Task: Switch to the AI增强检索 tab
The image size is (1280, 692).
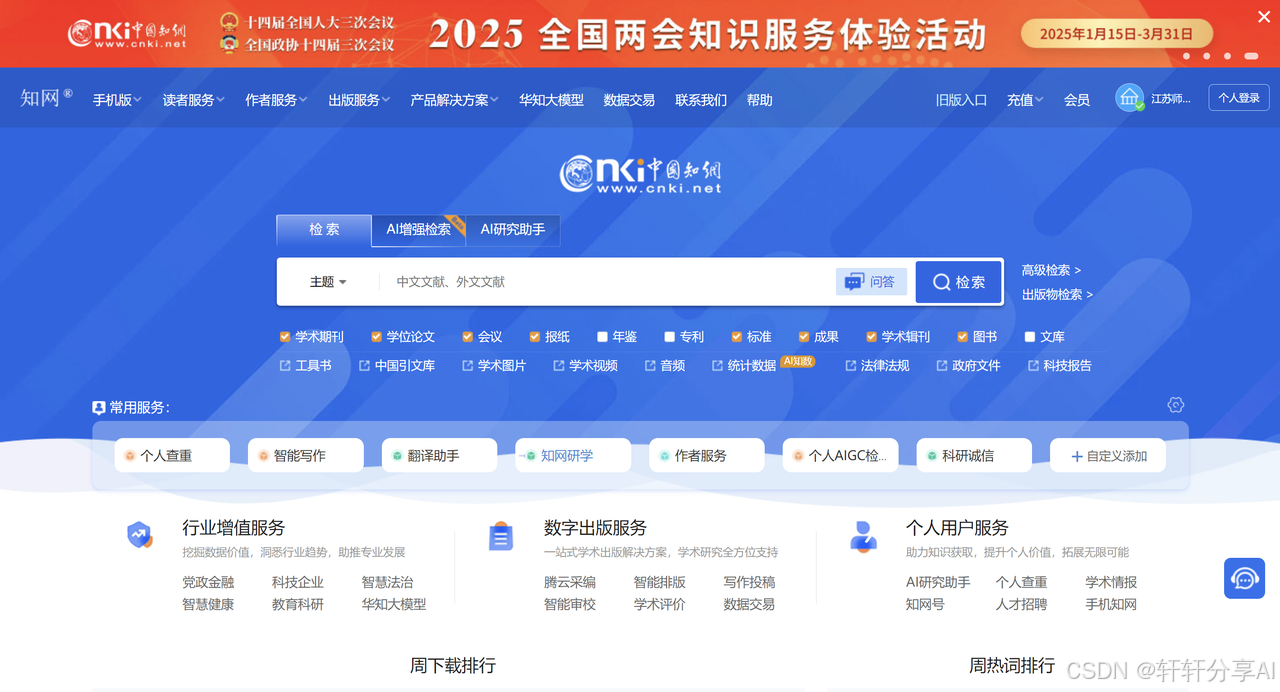Action: coord(418,229)
